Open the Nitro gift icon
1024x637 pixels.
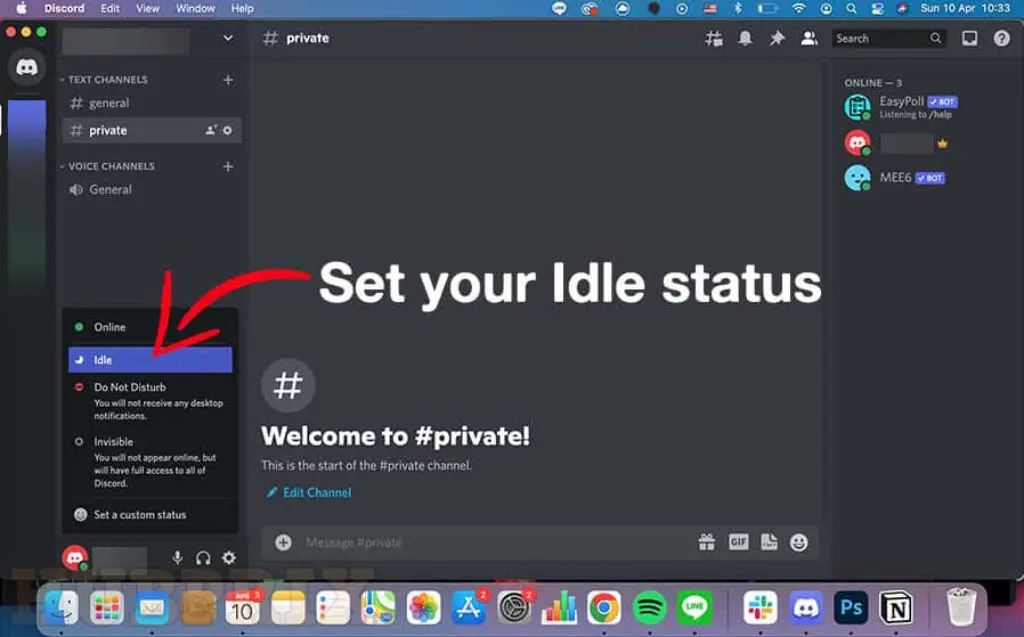coord(707,542)
